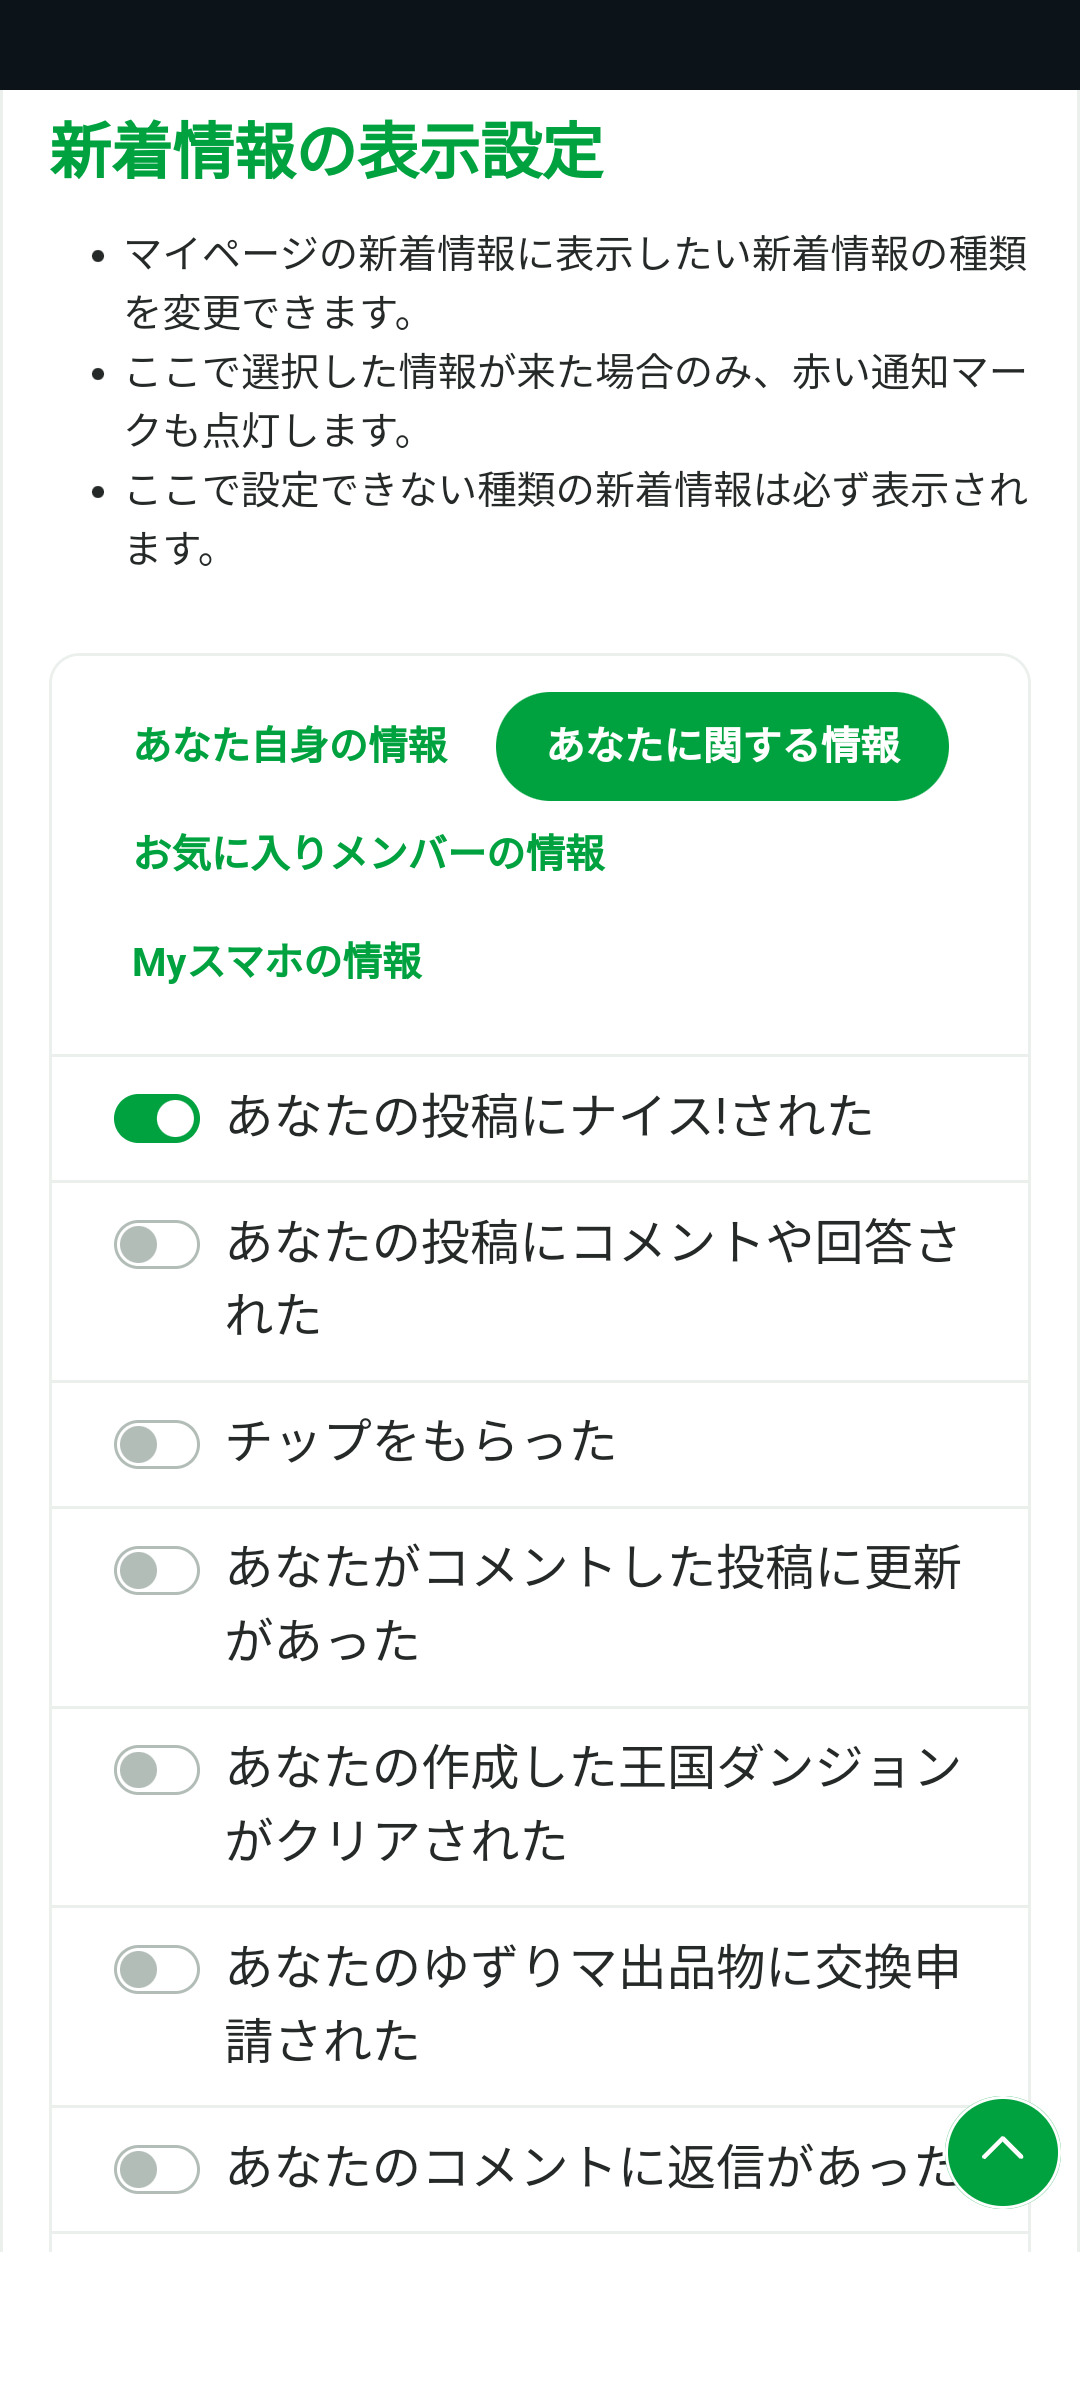1080x2400 pixels.
Task: Turn on the あなたのコメントに返信があった switch
Action: tap(157, 2170)
